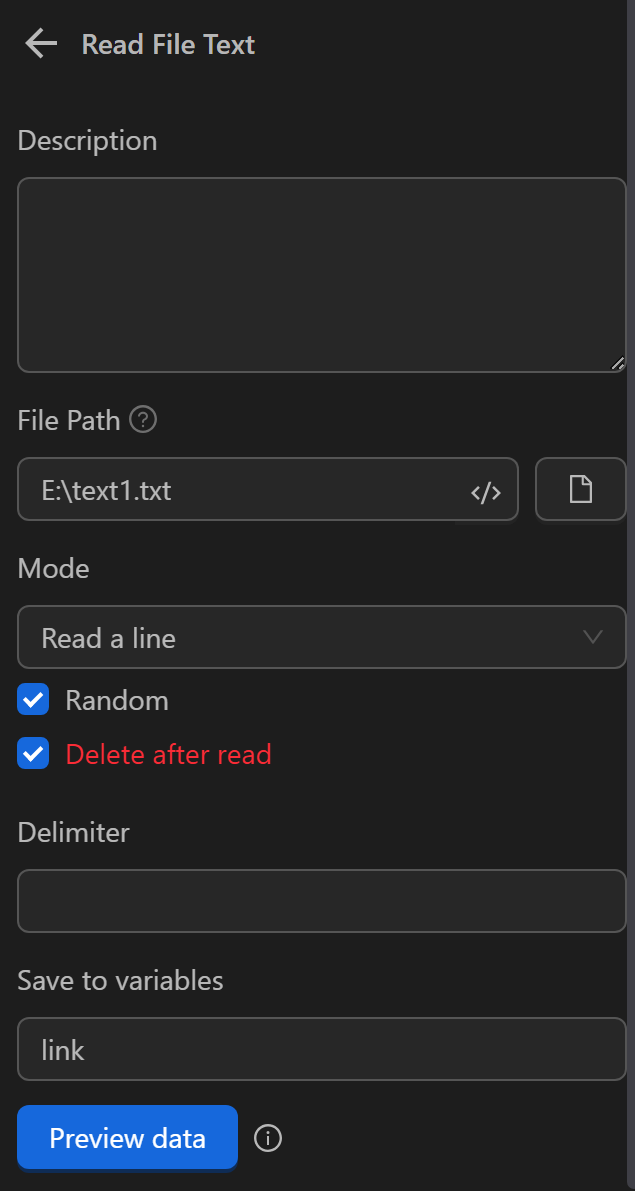Click the Read File Text panel title
This screenshot has height=1191, width=635.
(x=168, y=44)
